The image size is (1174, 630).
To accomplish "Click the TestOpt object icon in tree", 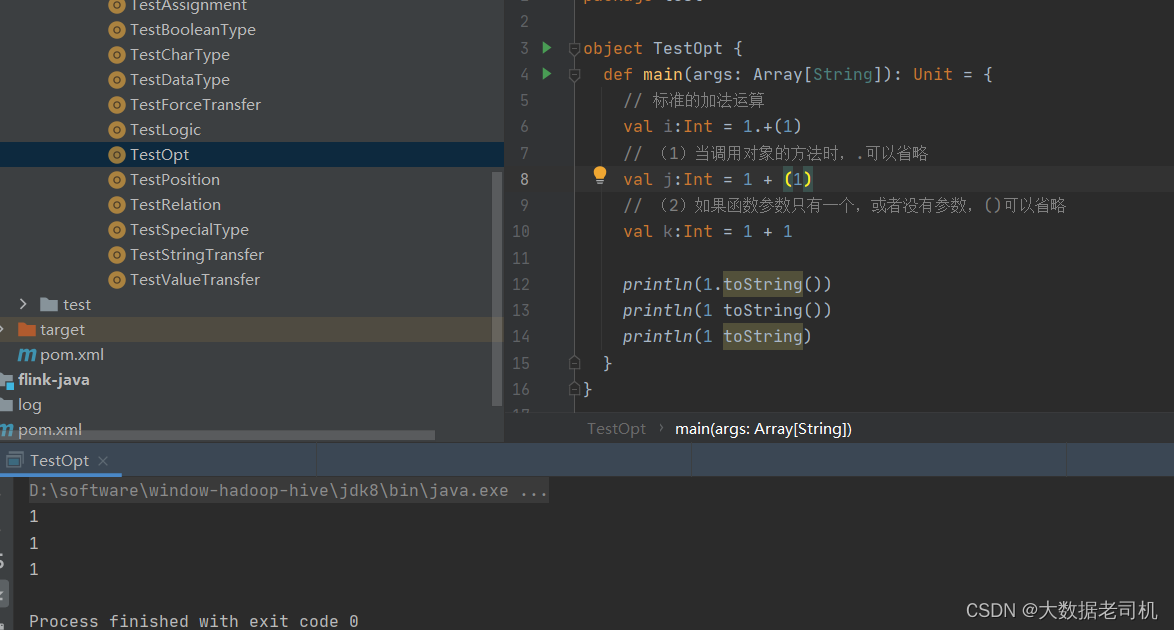I will (116, 154).
